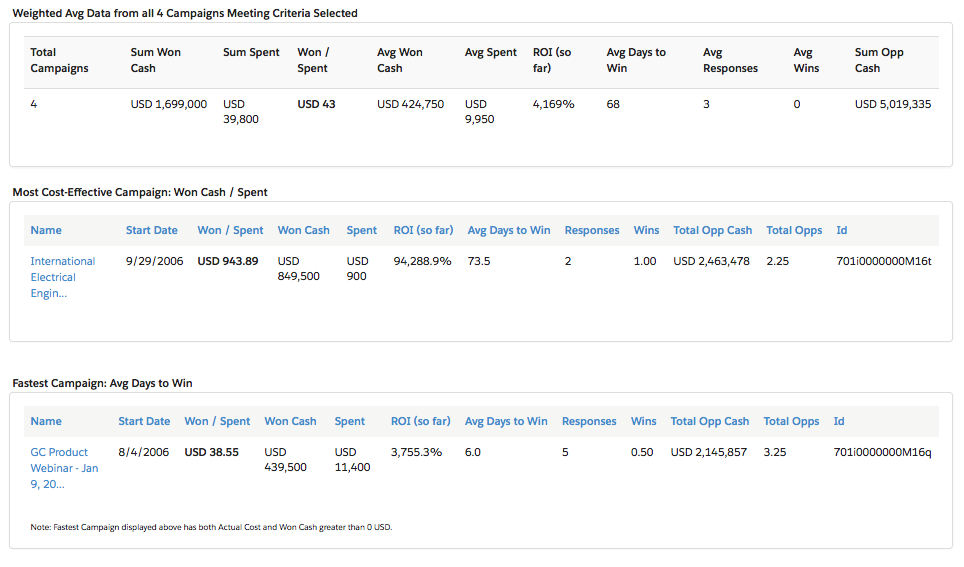Click Won Cash header in Most Cost-Effective table
This screenshot has width=964, height=567.
point(303,230)
